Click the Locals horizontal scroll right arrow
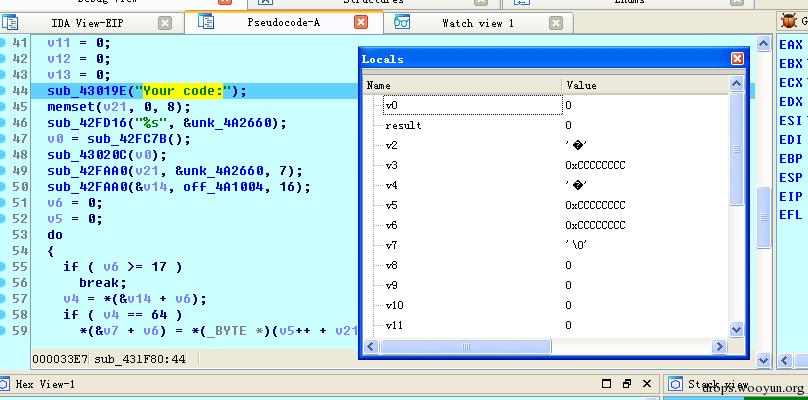Image resolution: width=808 pixels, height=400 pixels. point(719,346)
